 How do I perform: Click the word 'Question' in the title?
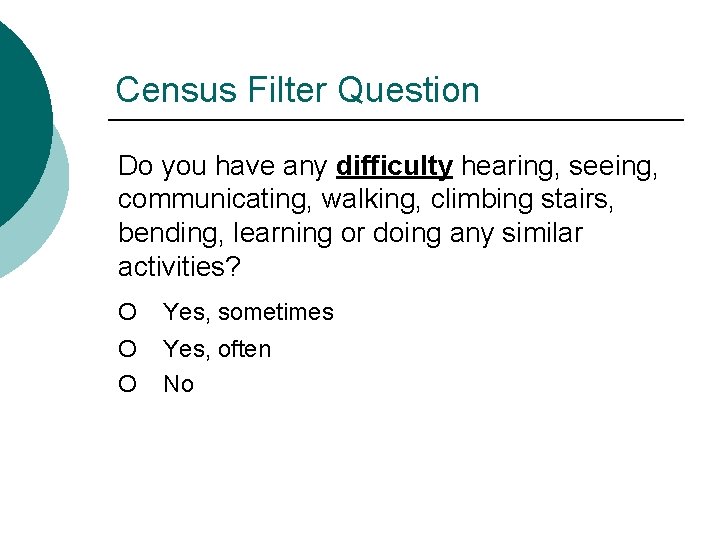(x=409, y=90)
